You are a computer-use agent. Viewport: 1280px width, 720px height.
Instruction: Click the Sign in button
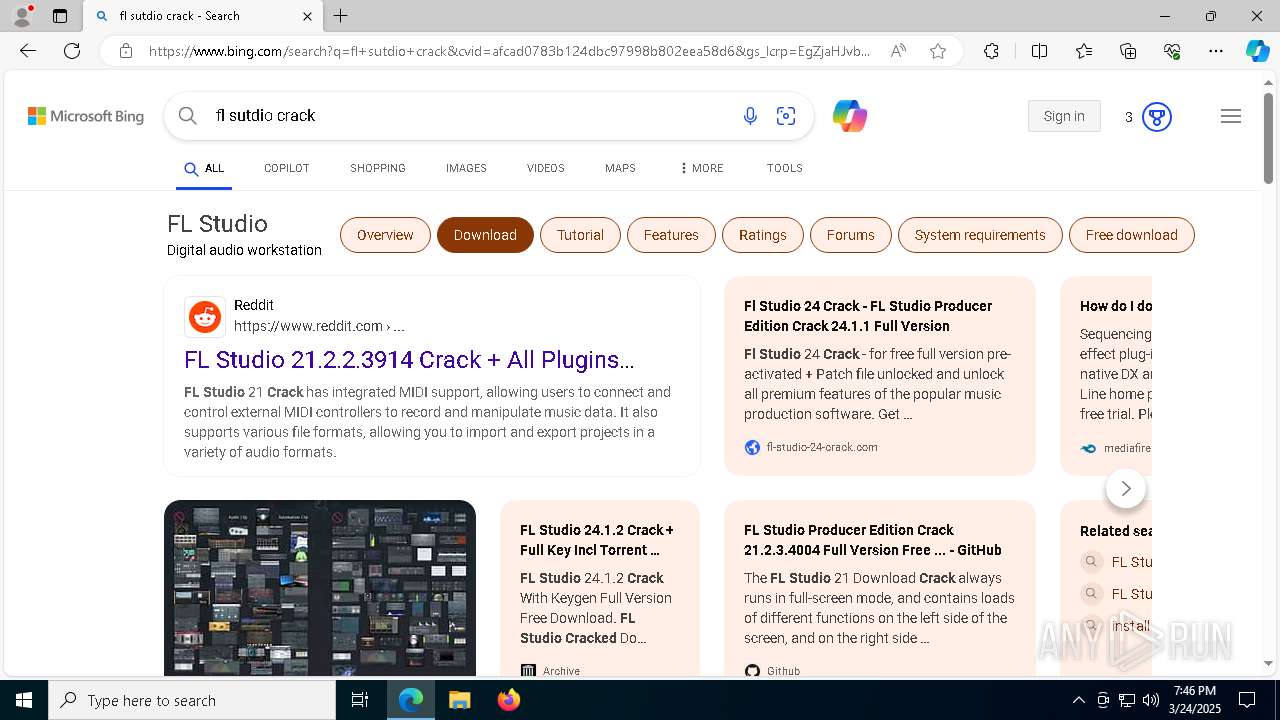coord(1064,117)
